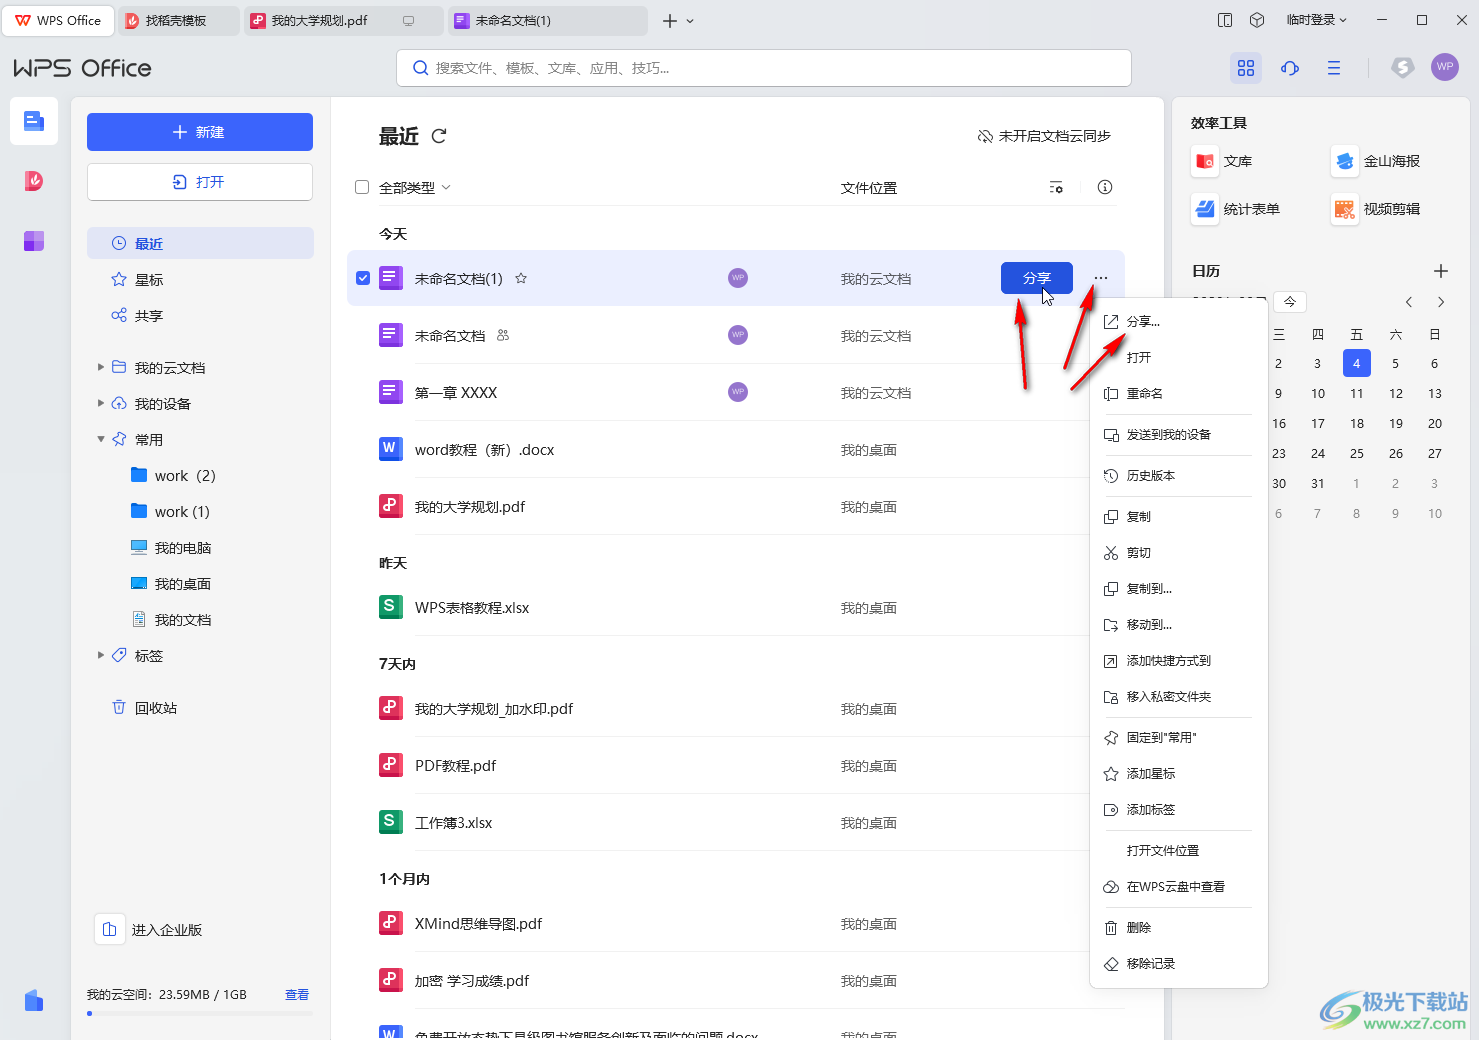
Task: Choose 历史版本 from the context menu
Action: point(1178,476)
